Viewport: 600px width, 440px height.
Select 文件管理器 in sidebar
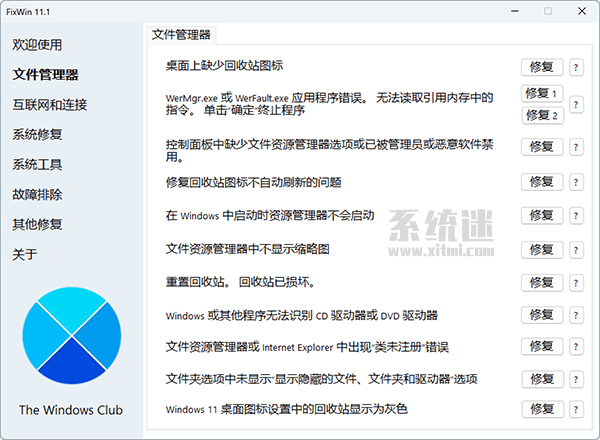pyautogui.click(x=45, y=75)
